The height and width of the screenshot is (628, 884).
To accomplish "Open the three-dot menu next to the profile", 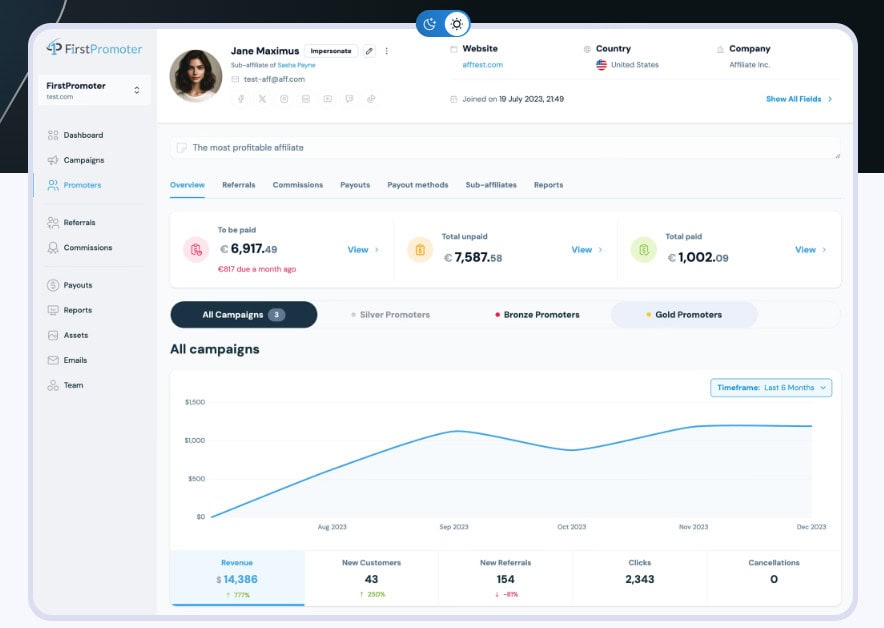I will (x=387, y=50).
